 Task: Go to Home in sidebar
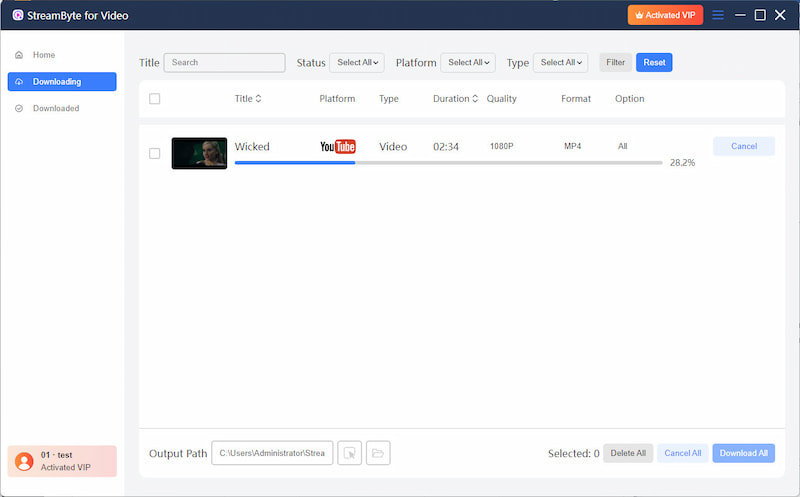click(x=44, y=55)
